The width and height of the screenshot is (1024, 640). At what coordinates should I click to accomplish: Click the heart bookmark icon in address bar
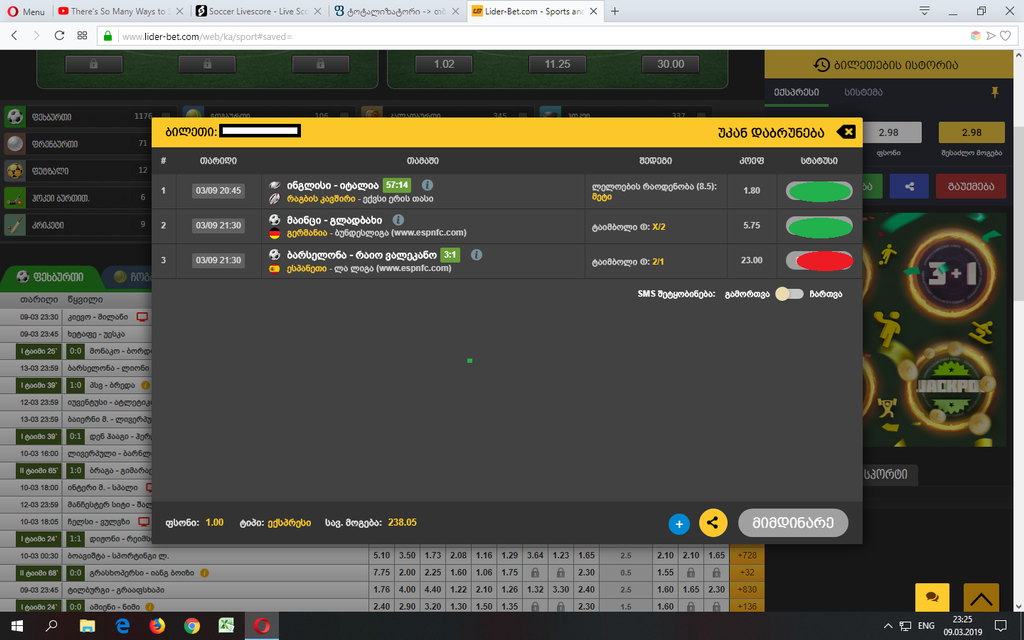pyautogui.click(x=1006, y=36)
